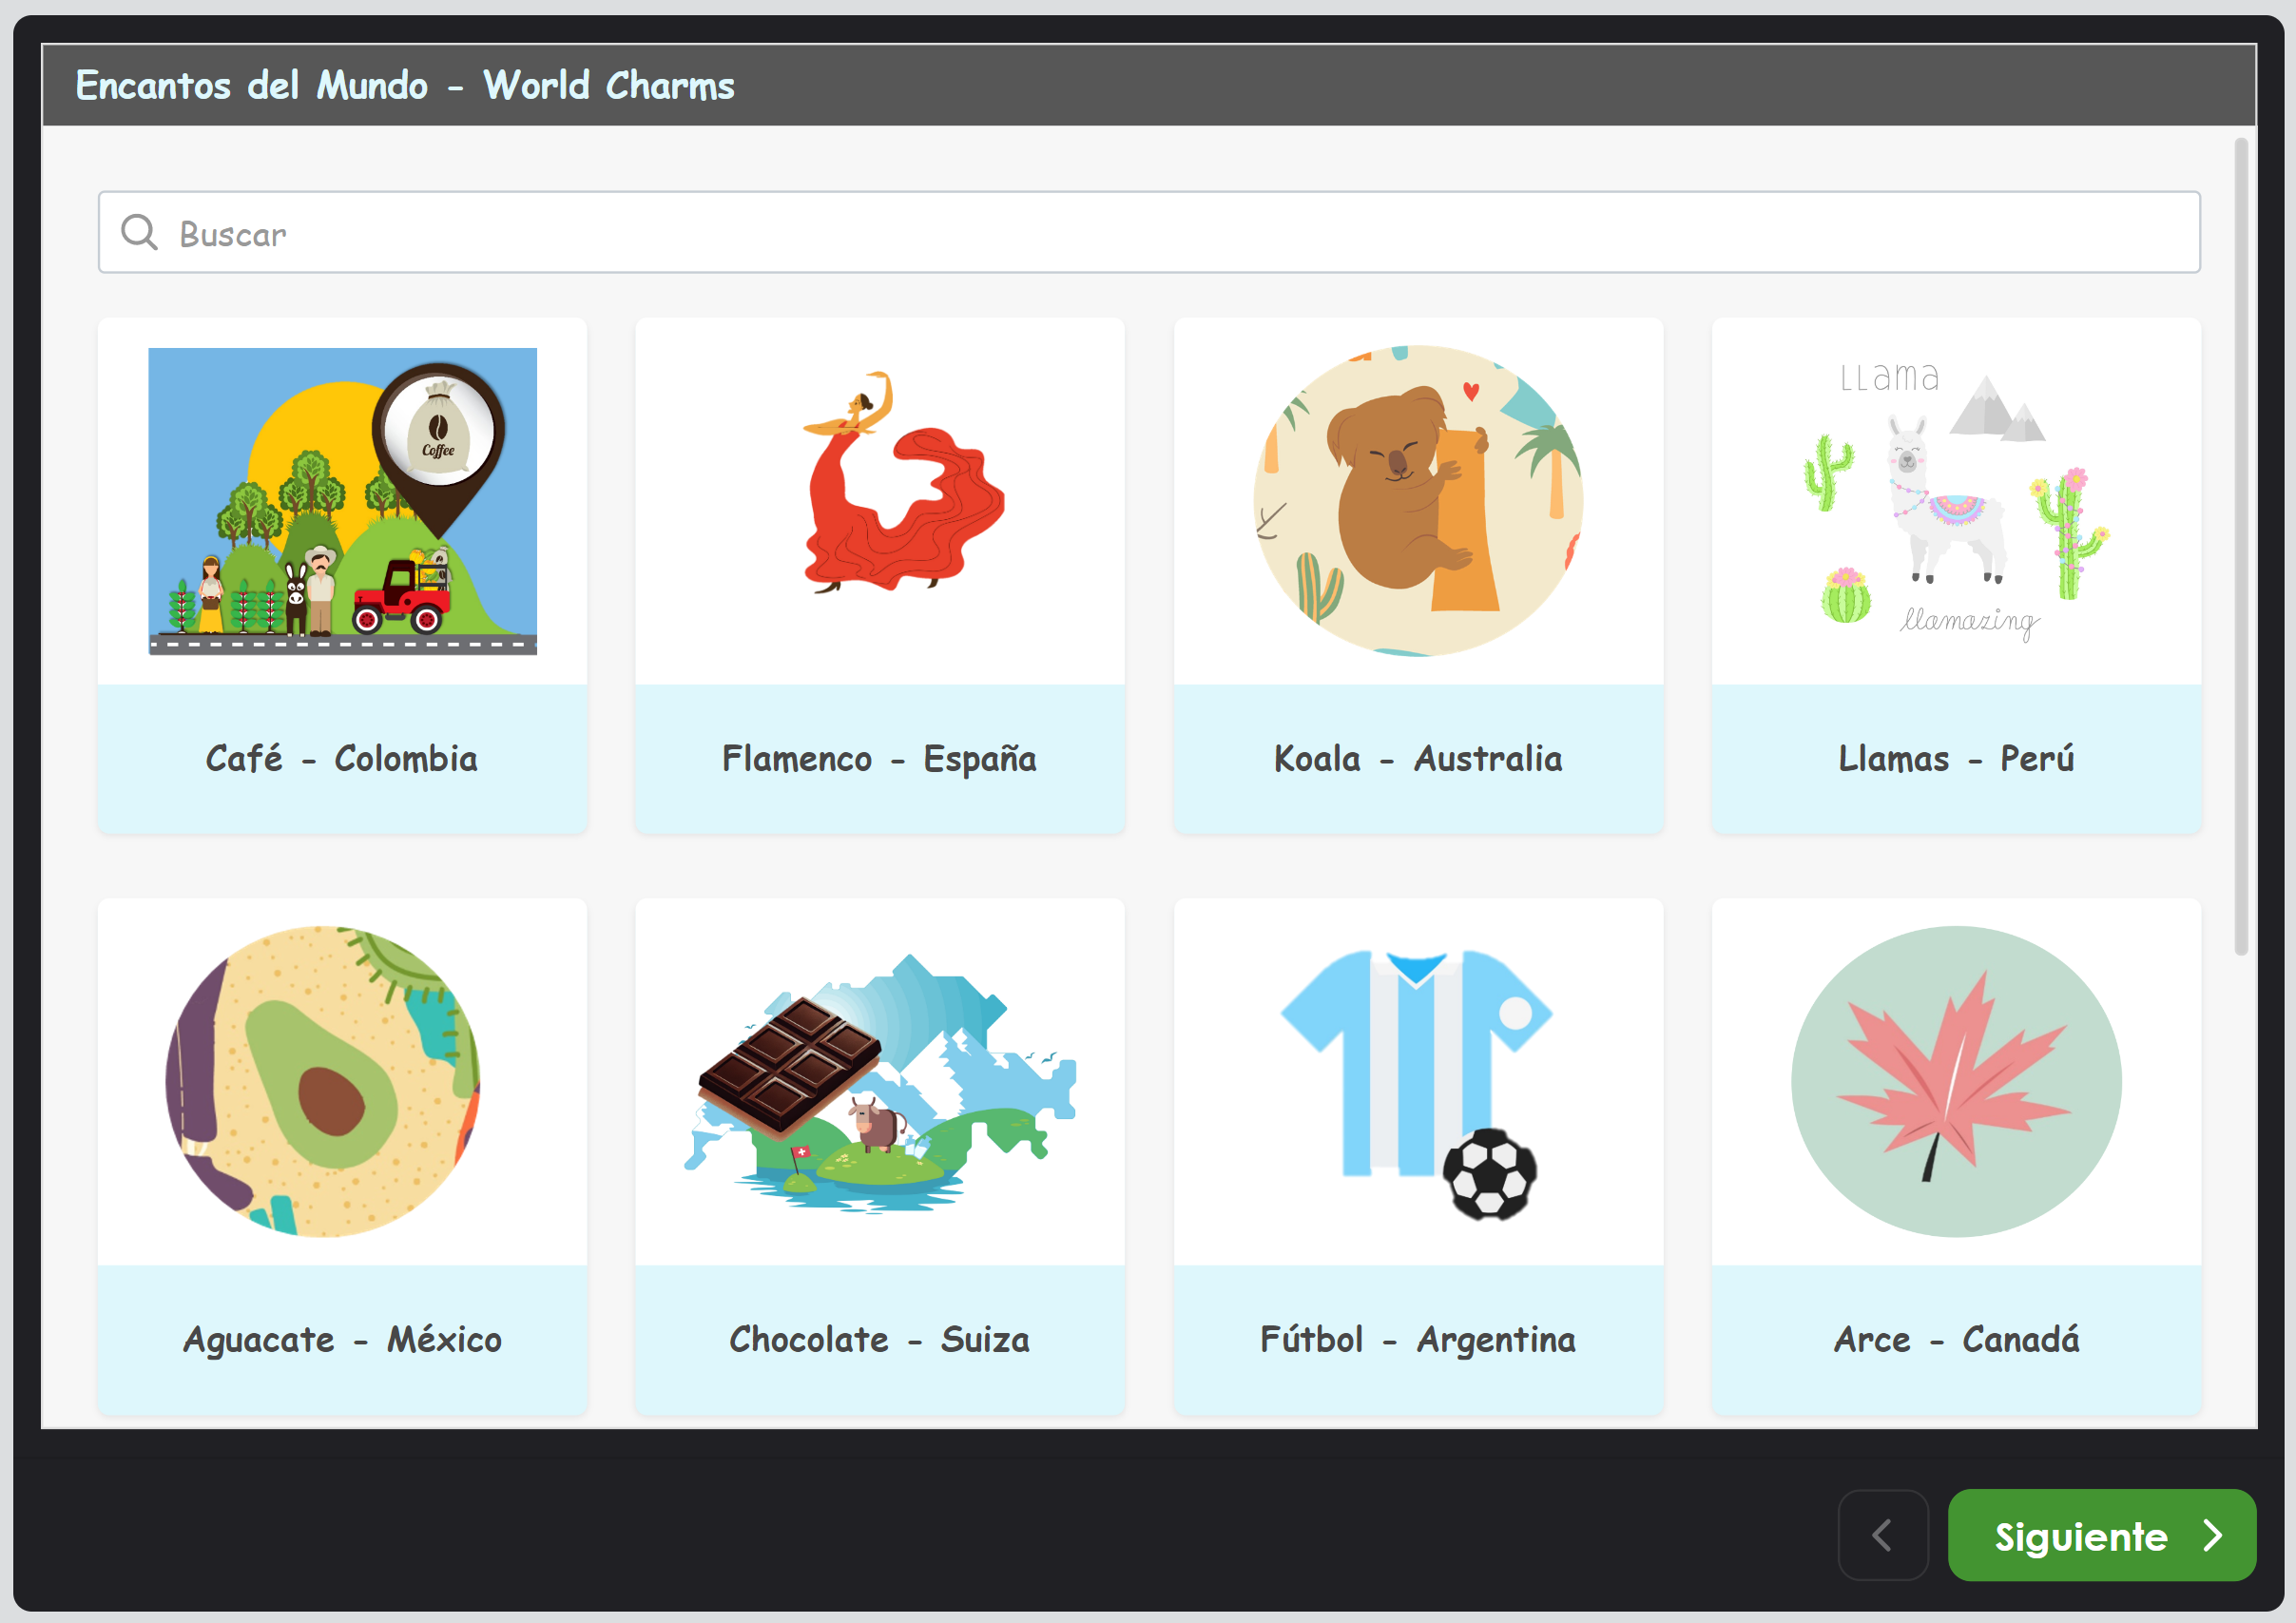This screenshot has height=1623, width=2296.
Task: Go to next page with Siguiente
Action: pos(2102,1535)
